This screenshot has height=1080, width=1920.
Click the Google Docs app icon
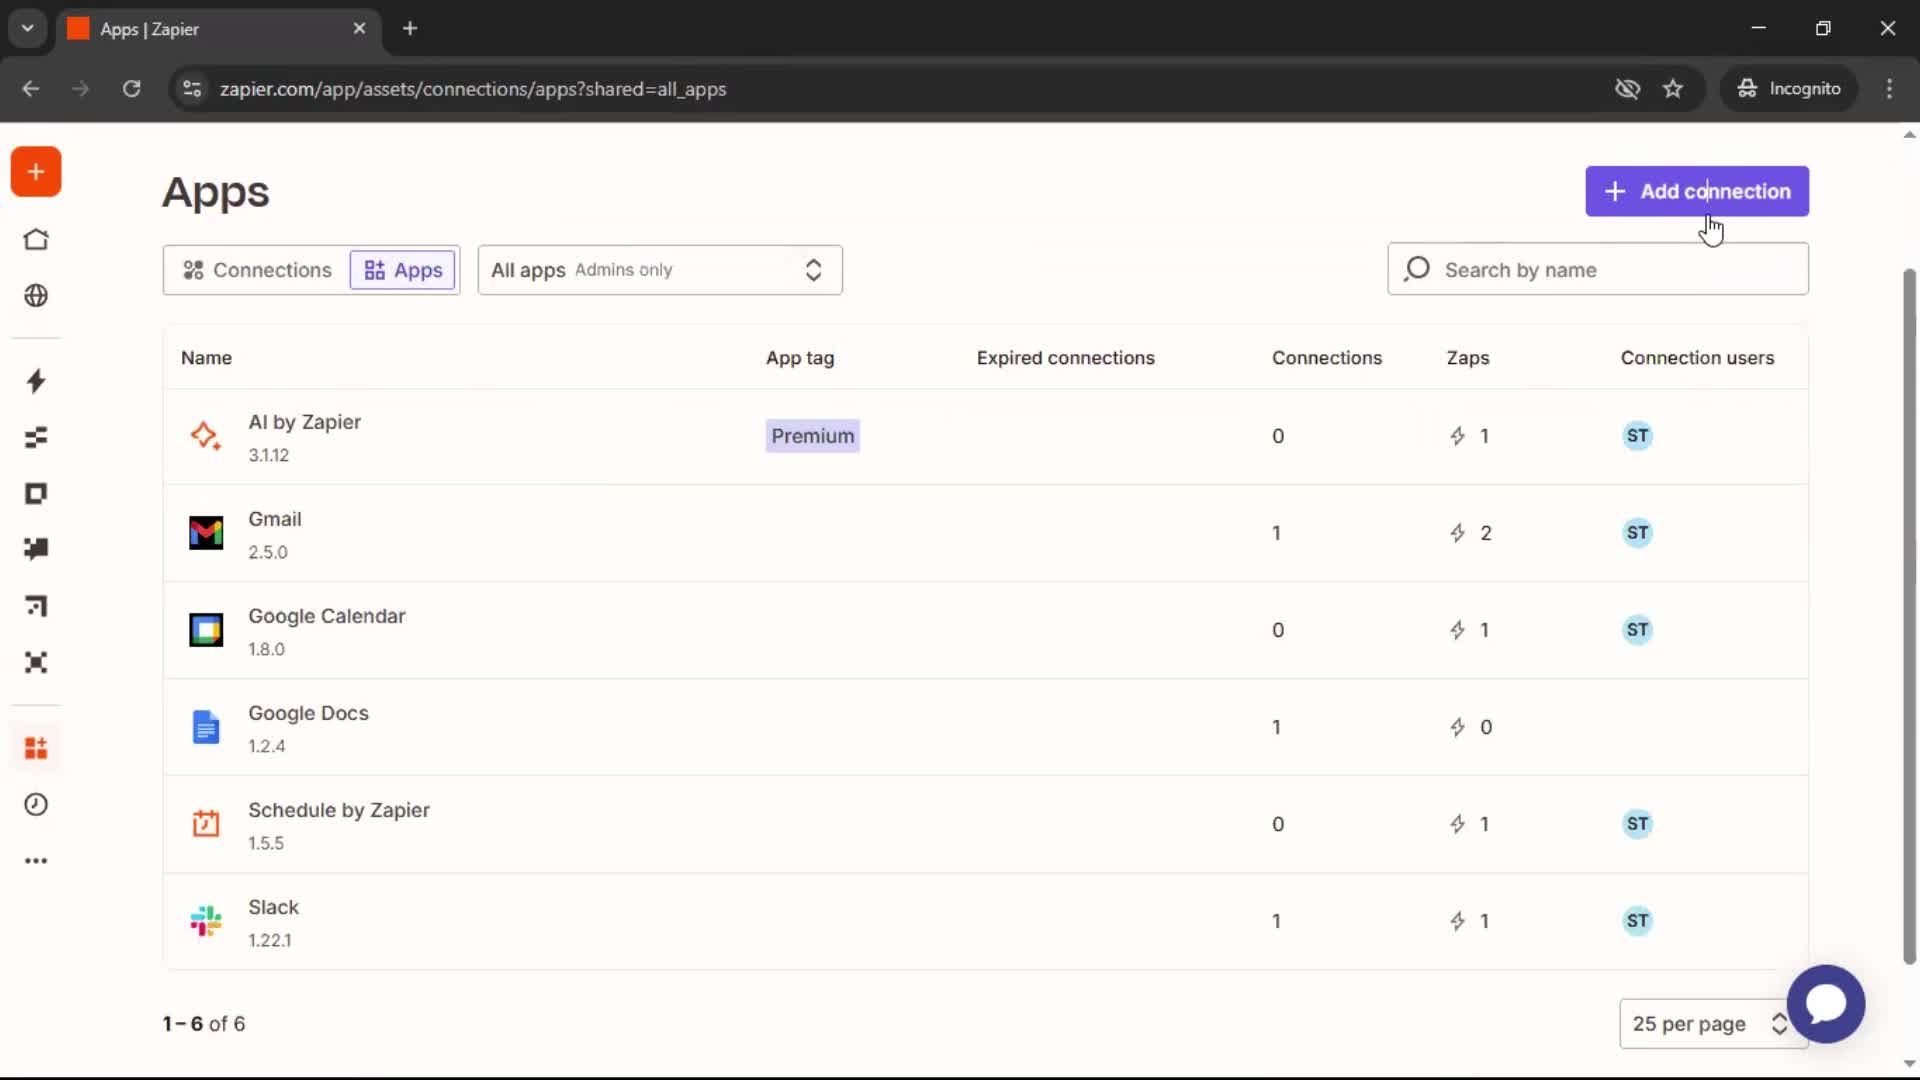point(206,727)
